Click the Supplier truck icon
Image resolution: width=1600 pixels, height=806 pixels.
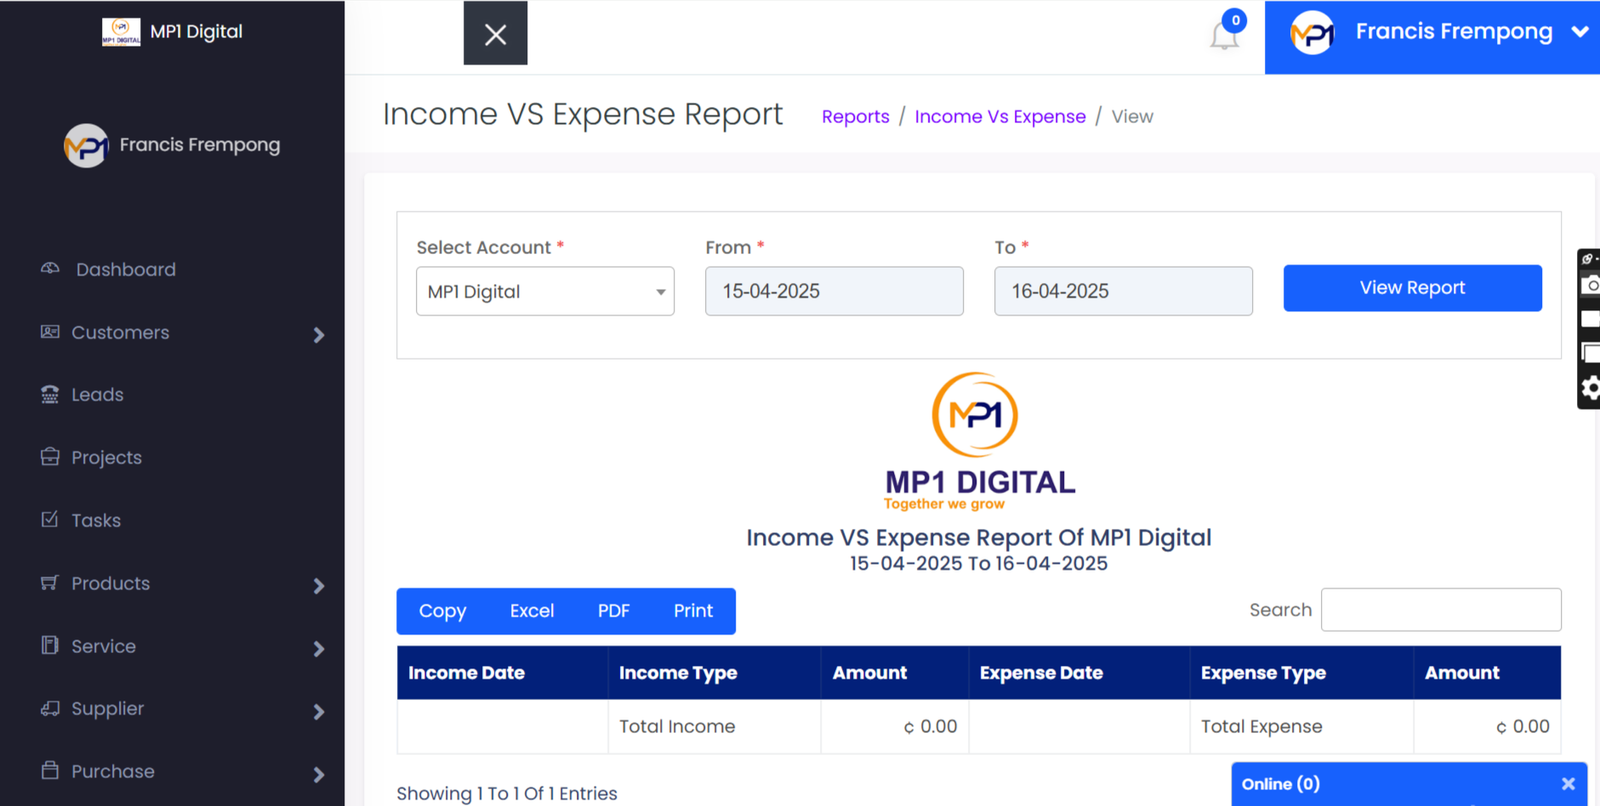pos(50,708)
